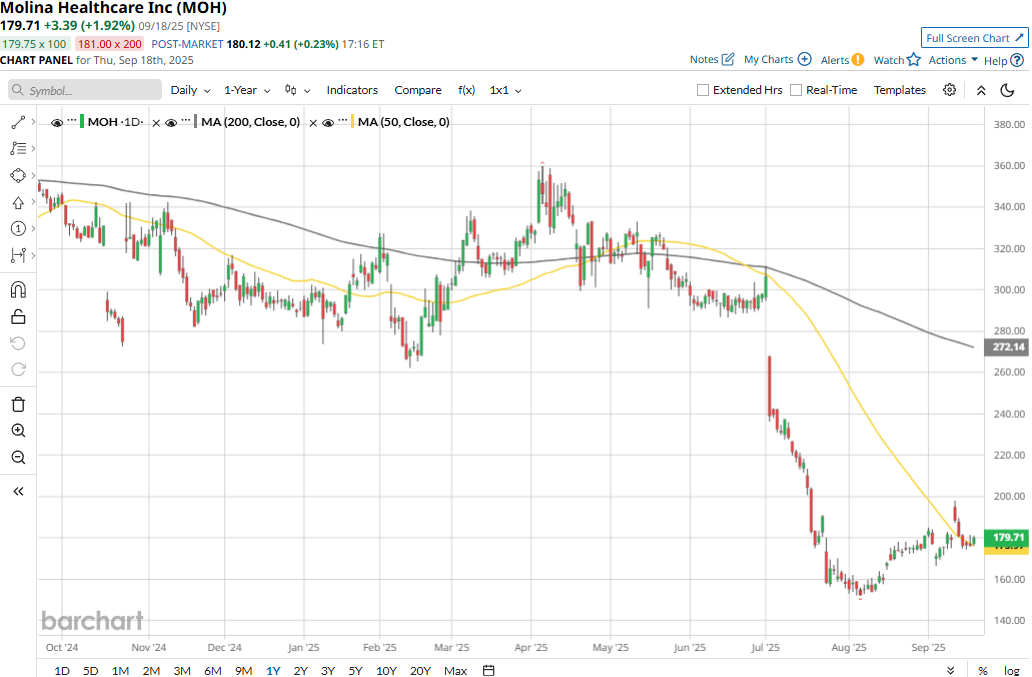Screen dimensions: 1032x677
Task: Open the measurement range tool
Action: (18, 255)
